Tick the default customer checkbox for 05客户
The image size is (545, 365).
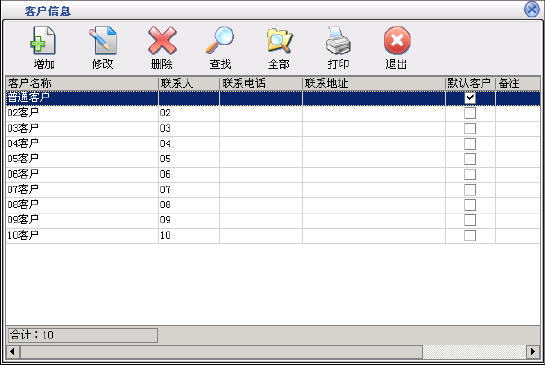click(x=470, y=159)
